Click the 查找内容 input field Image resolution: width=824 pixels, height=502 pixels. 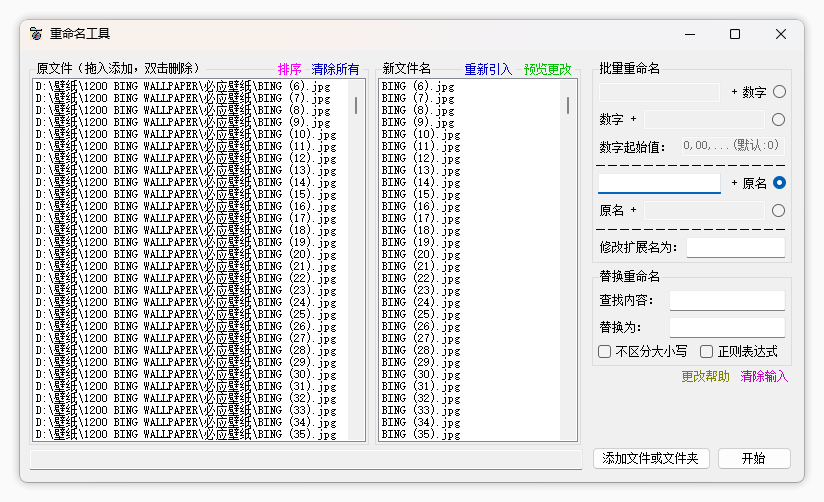click(x=727, y=300)
